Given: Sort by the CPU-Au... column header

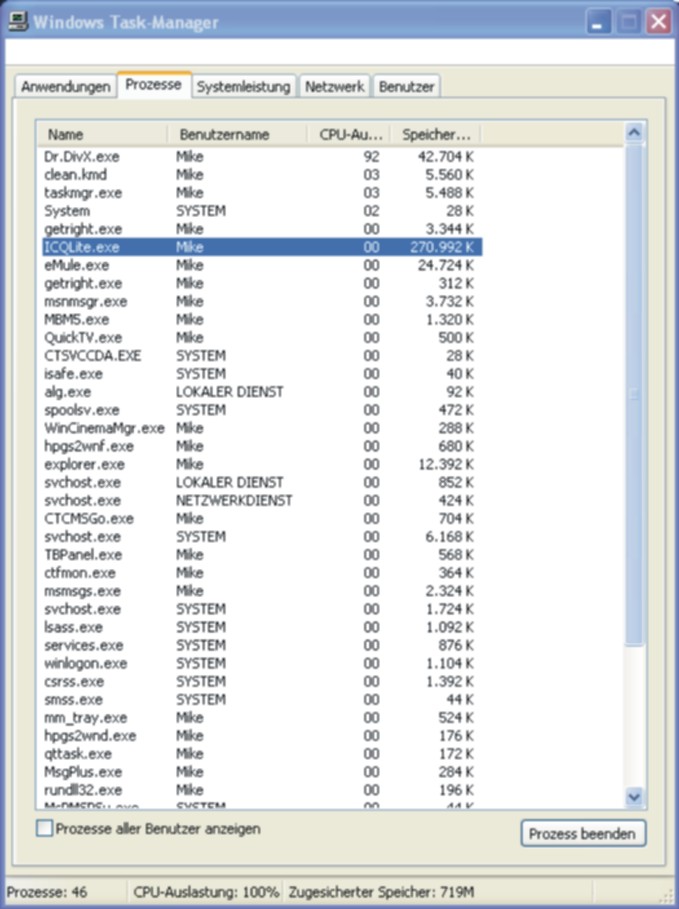Looking at the screenshot, I should coord(348,134).
